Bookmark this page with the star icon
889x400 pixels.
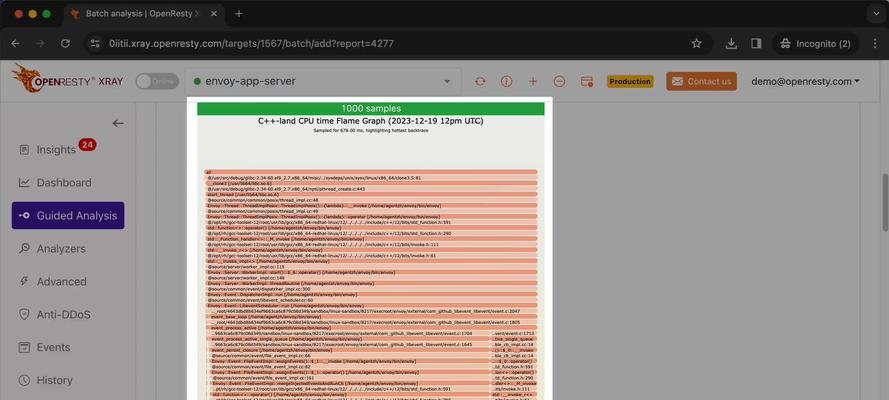[x=697, y=44]
